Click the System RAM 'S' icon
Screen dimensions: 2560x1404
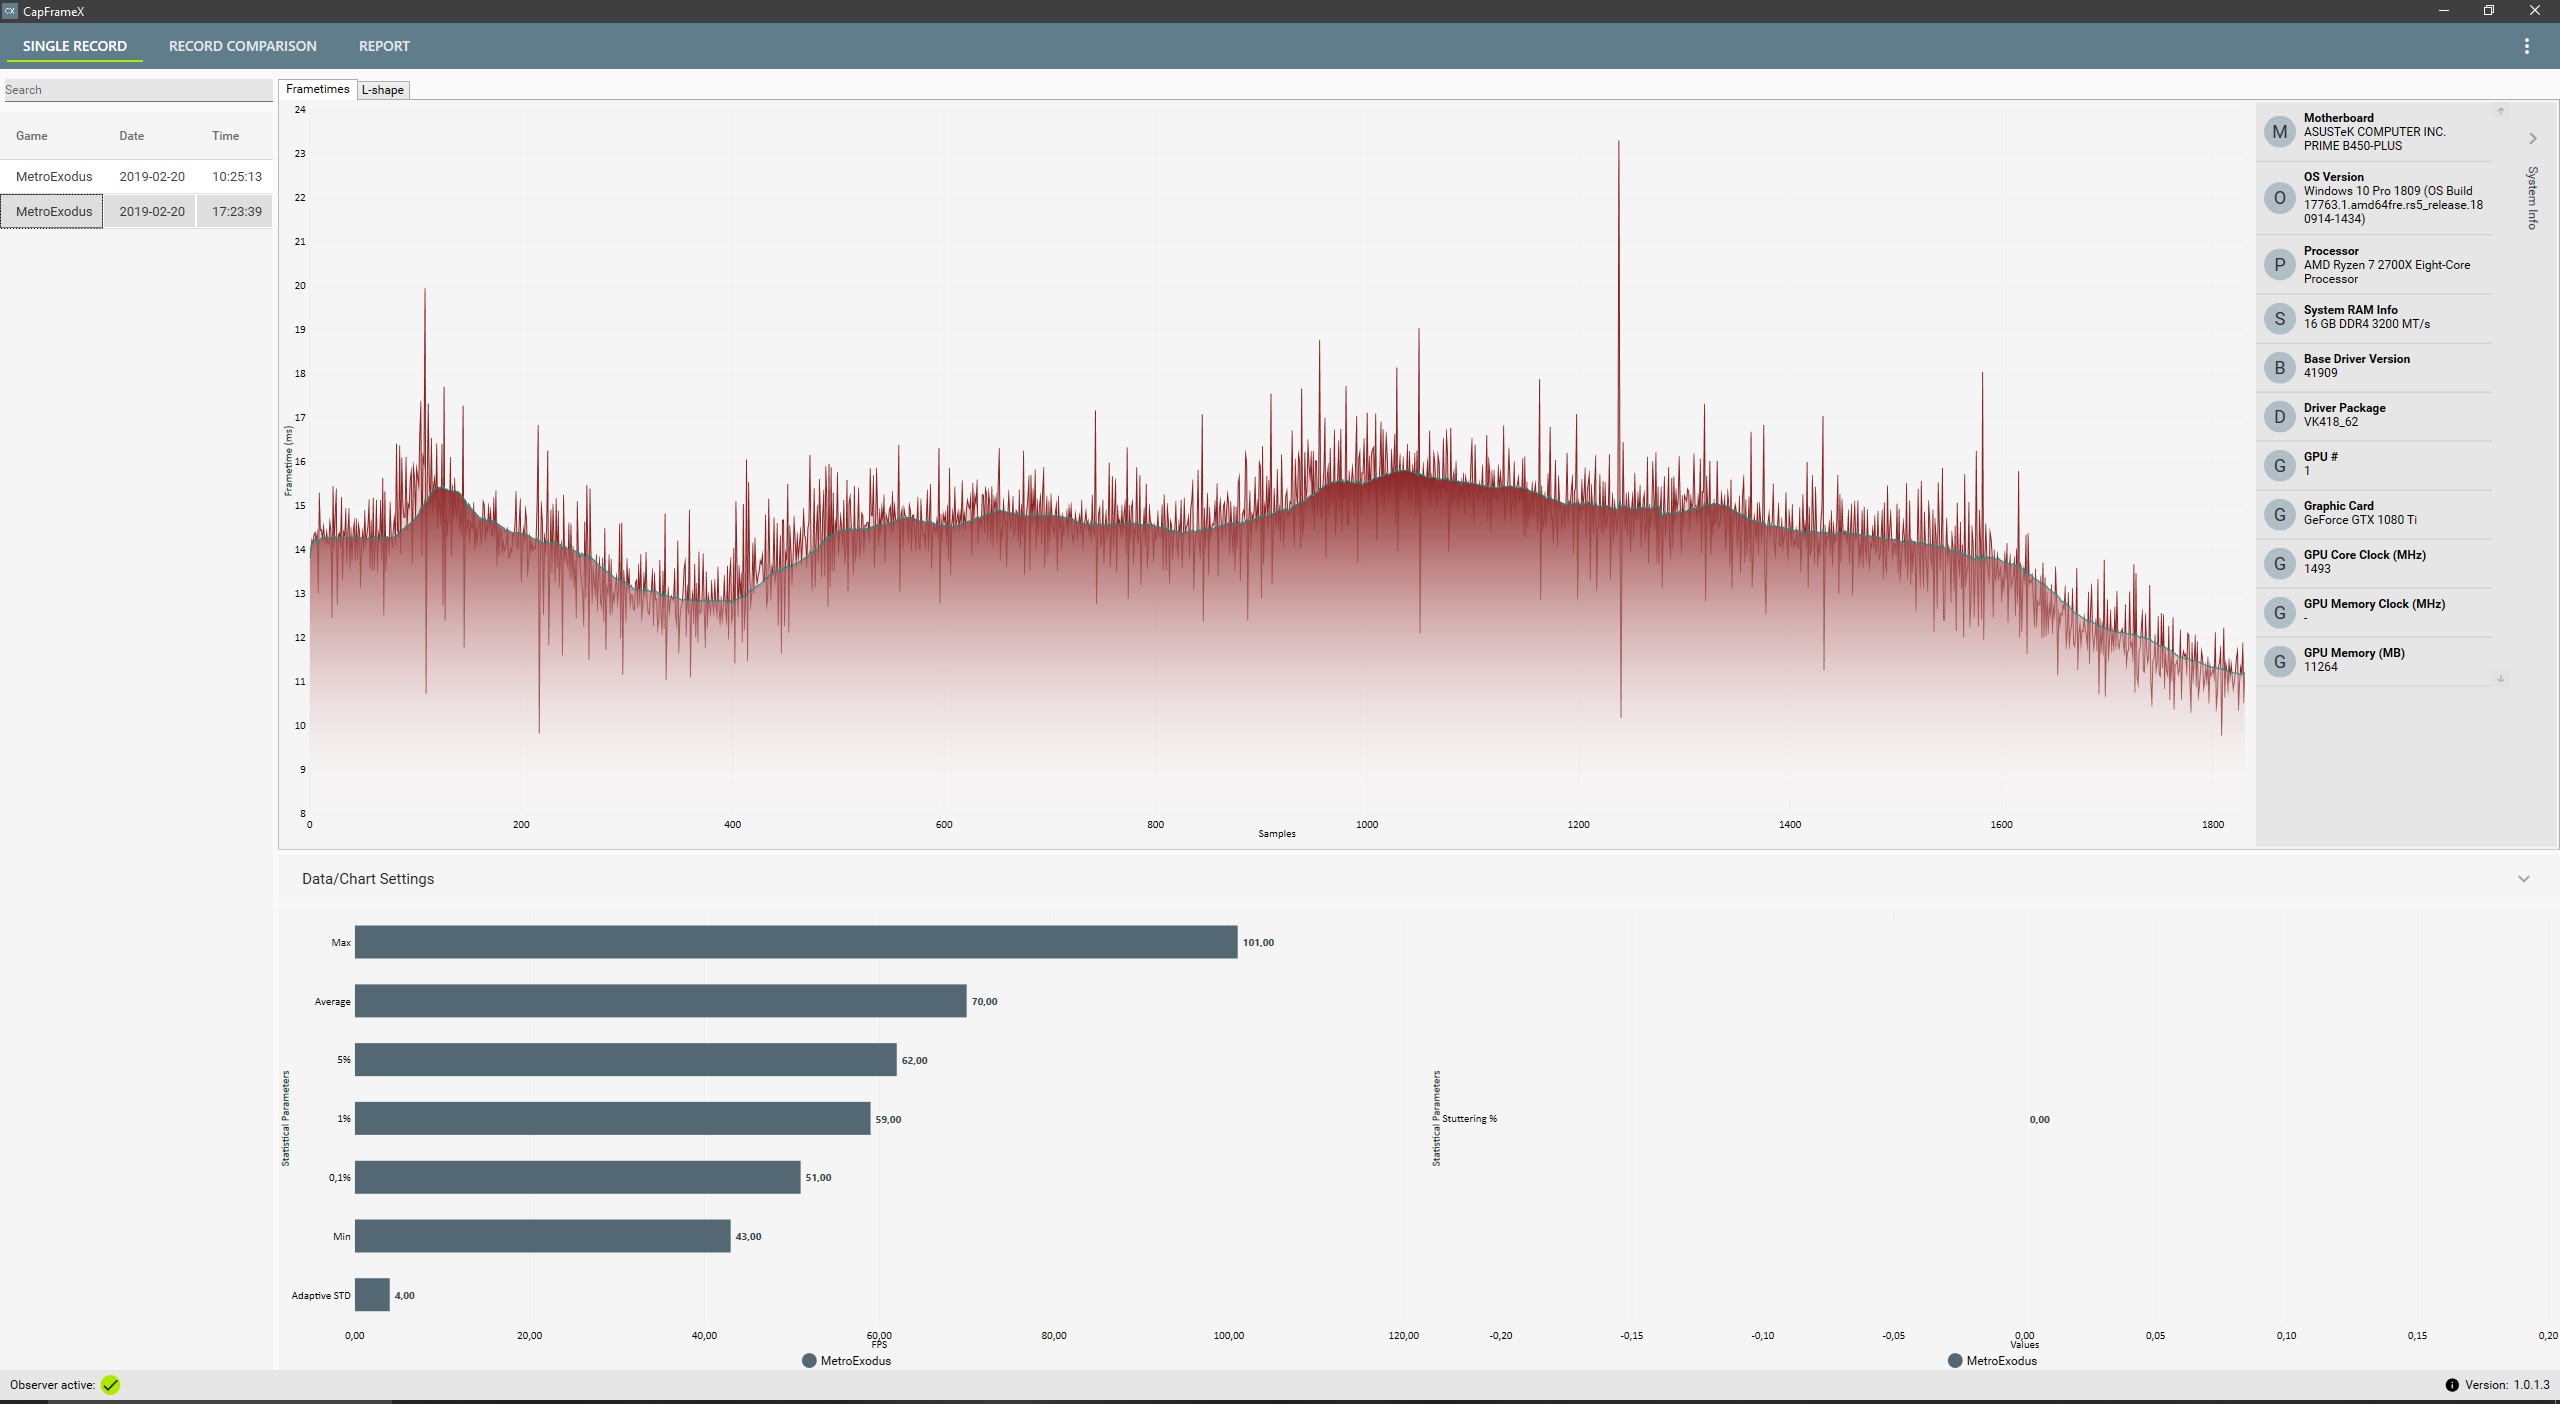tap(2279, 318)
